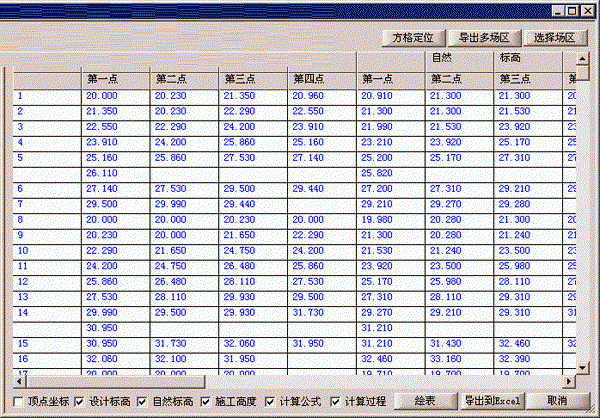600x418 pixels.
Task: Maximize the window
Action: [x=572, y=11]
